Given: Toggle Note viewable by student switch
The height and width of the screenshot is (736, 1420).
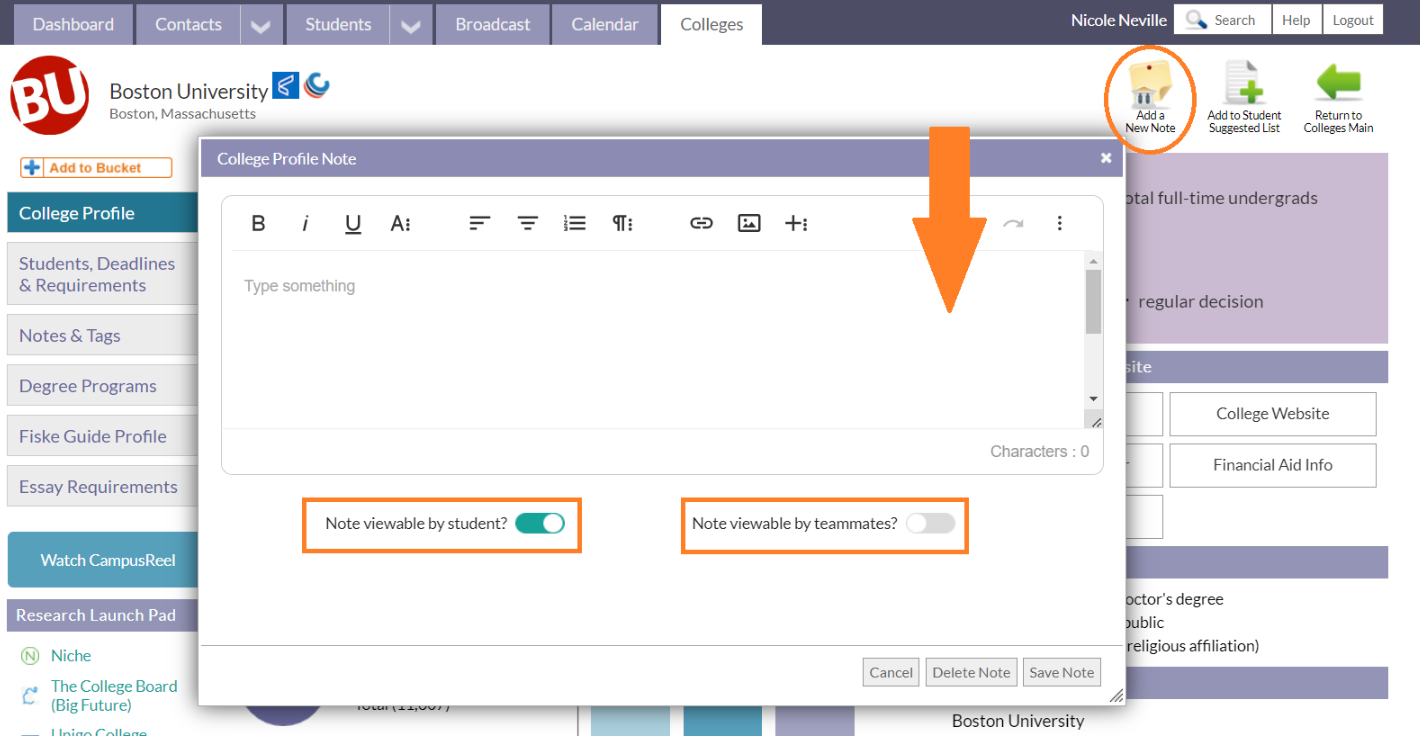Looking at the screenshot, I should pyautogui.click(x=540, y=523).
